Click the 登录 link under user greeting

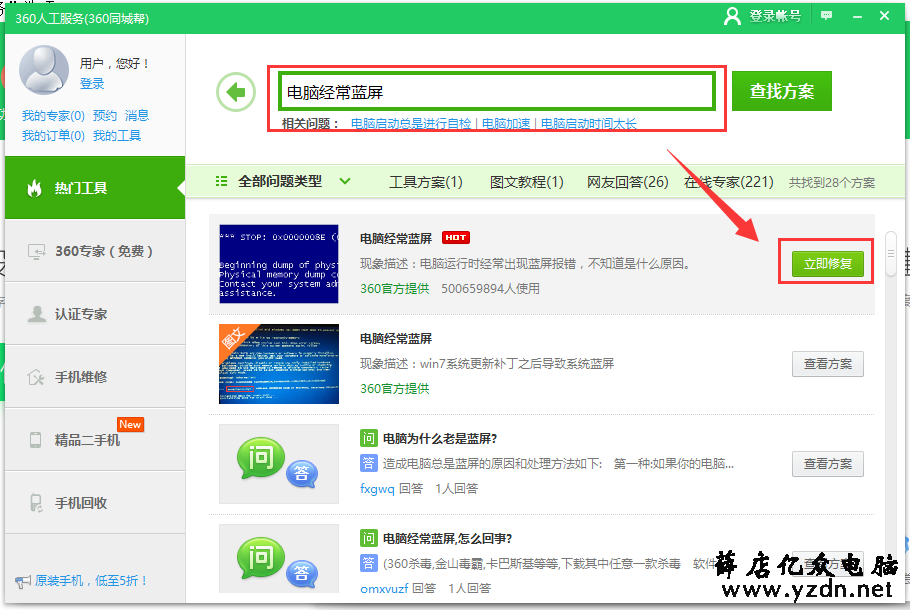coord(92,84)
